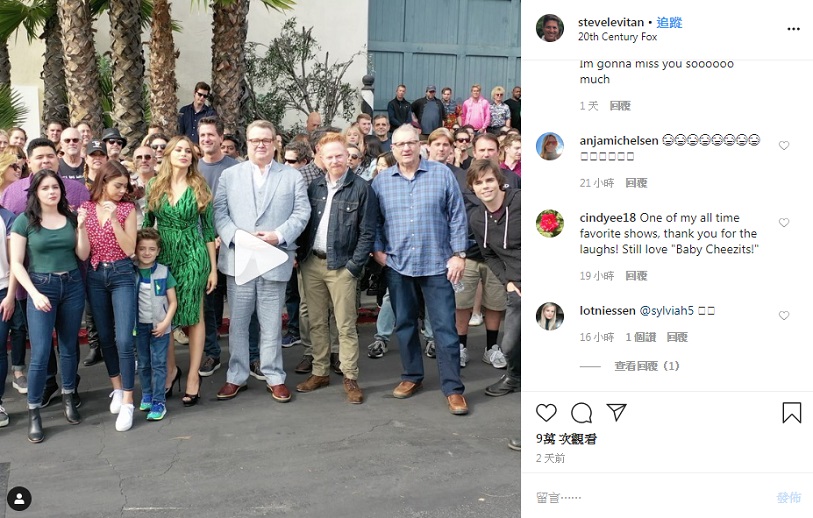813x518 pixels.
Task: Open the 20th Century Fox location link
Action: 618,37
